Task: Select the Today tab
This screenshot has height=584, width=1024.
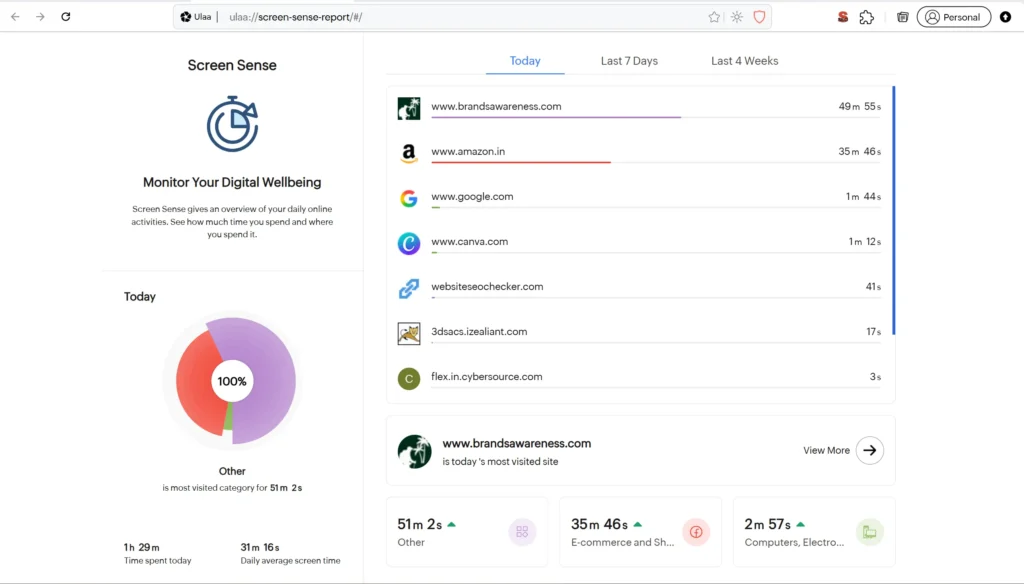Action: point(525,61)
